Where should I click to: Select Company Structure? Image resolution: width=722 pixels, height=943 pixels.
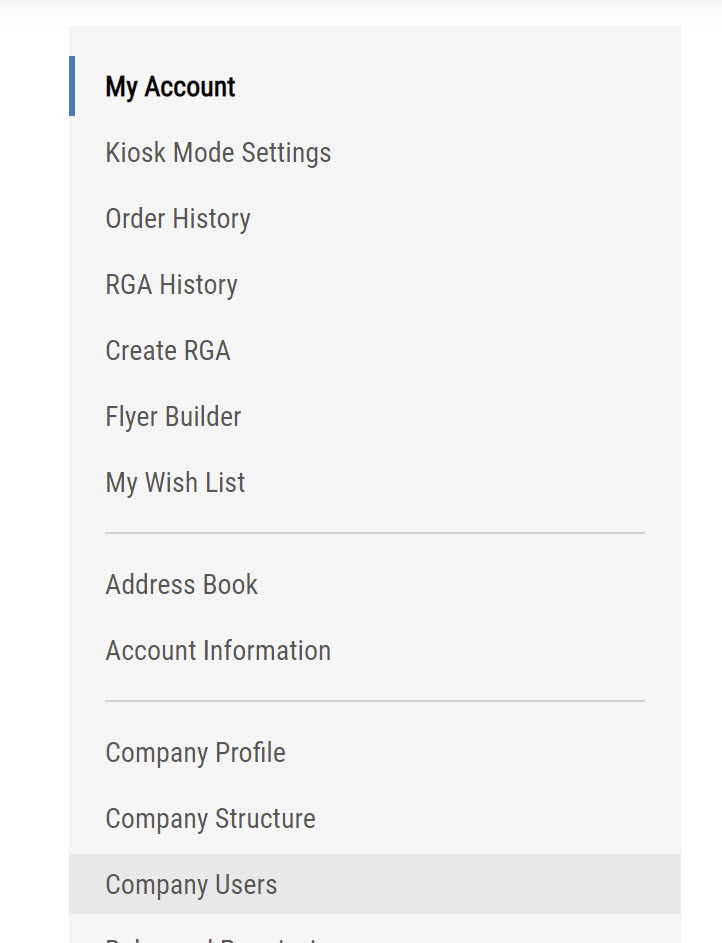click(x=210, y=819)
